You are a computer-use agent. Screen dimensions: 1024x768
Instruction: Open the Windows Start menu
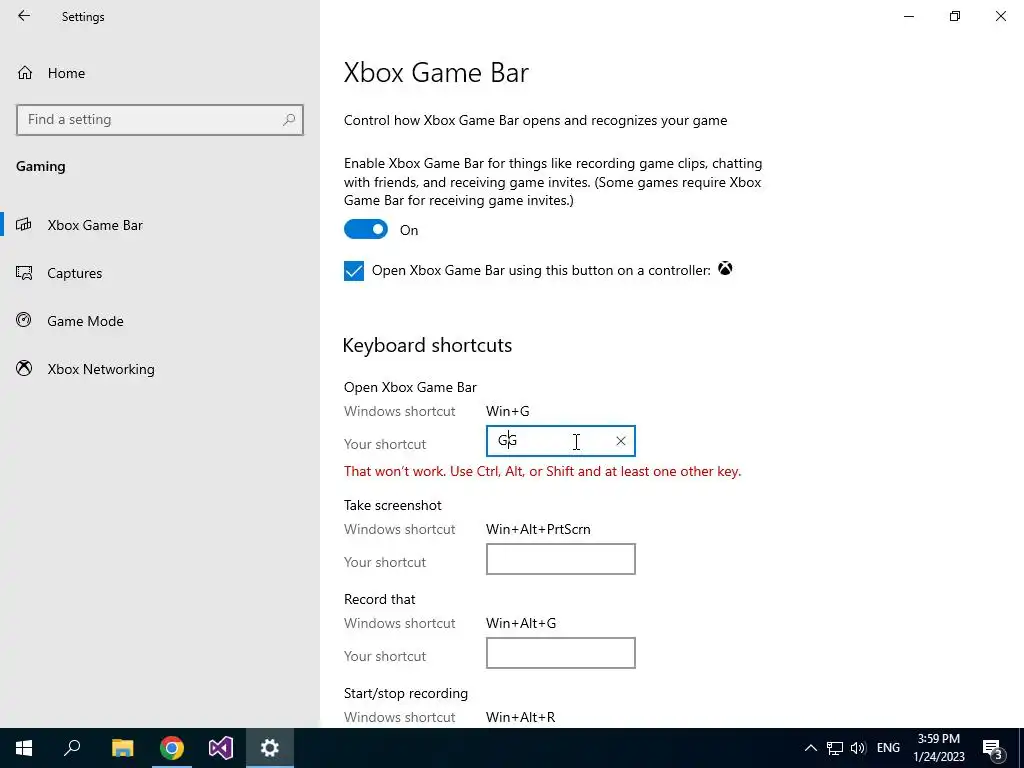coord(24,748)
